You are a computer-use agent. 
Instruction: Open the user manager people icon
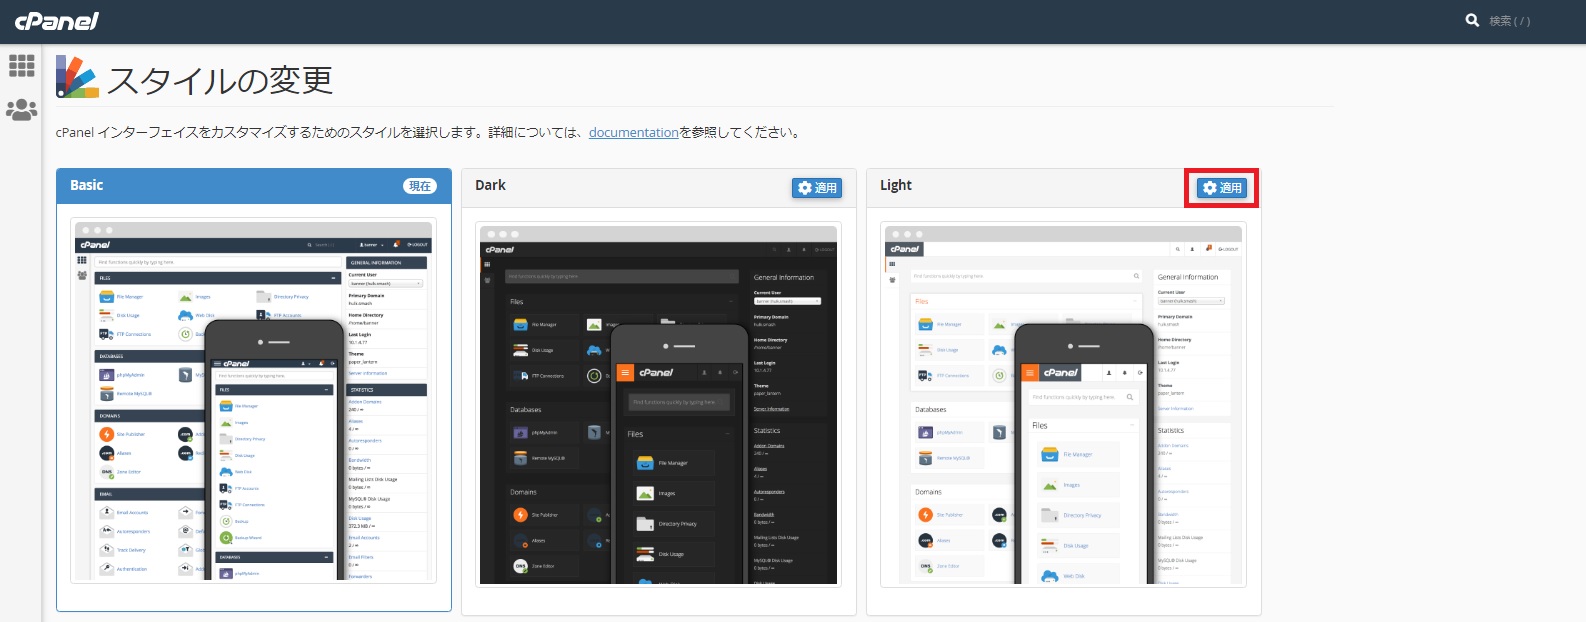click(x=21, y=109)
